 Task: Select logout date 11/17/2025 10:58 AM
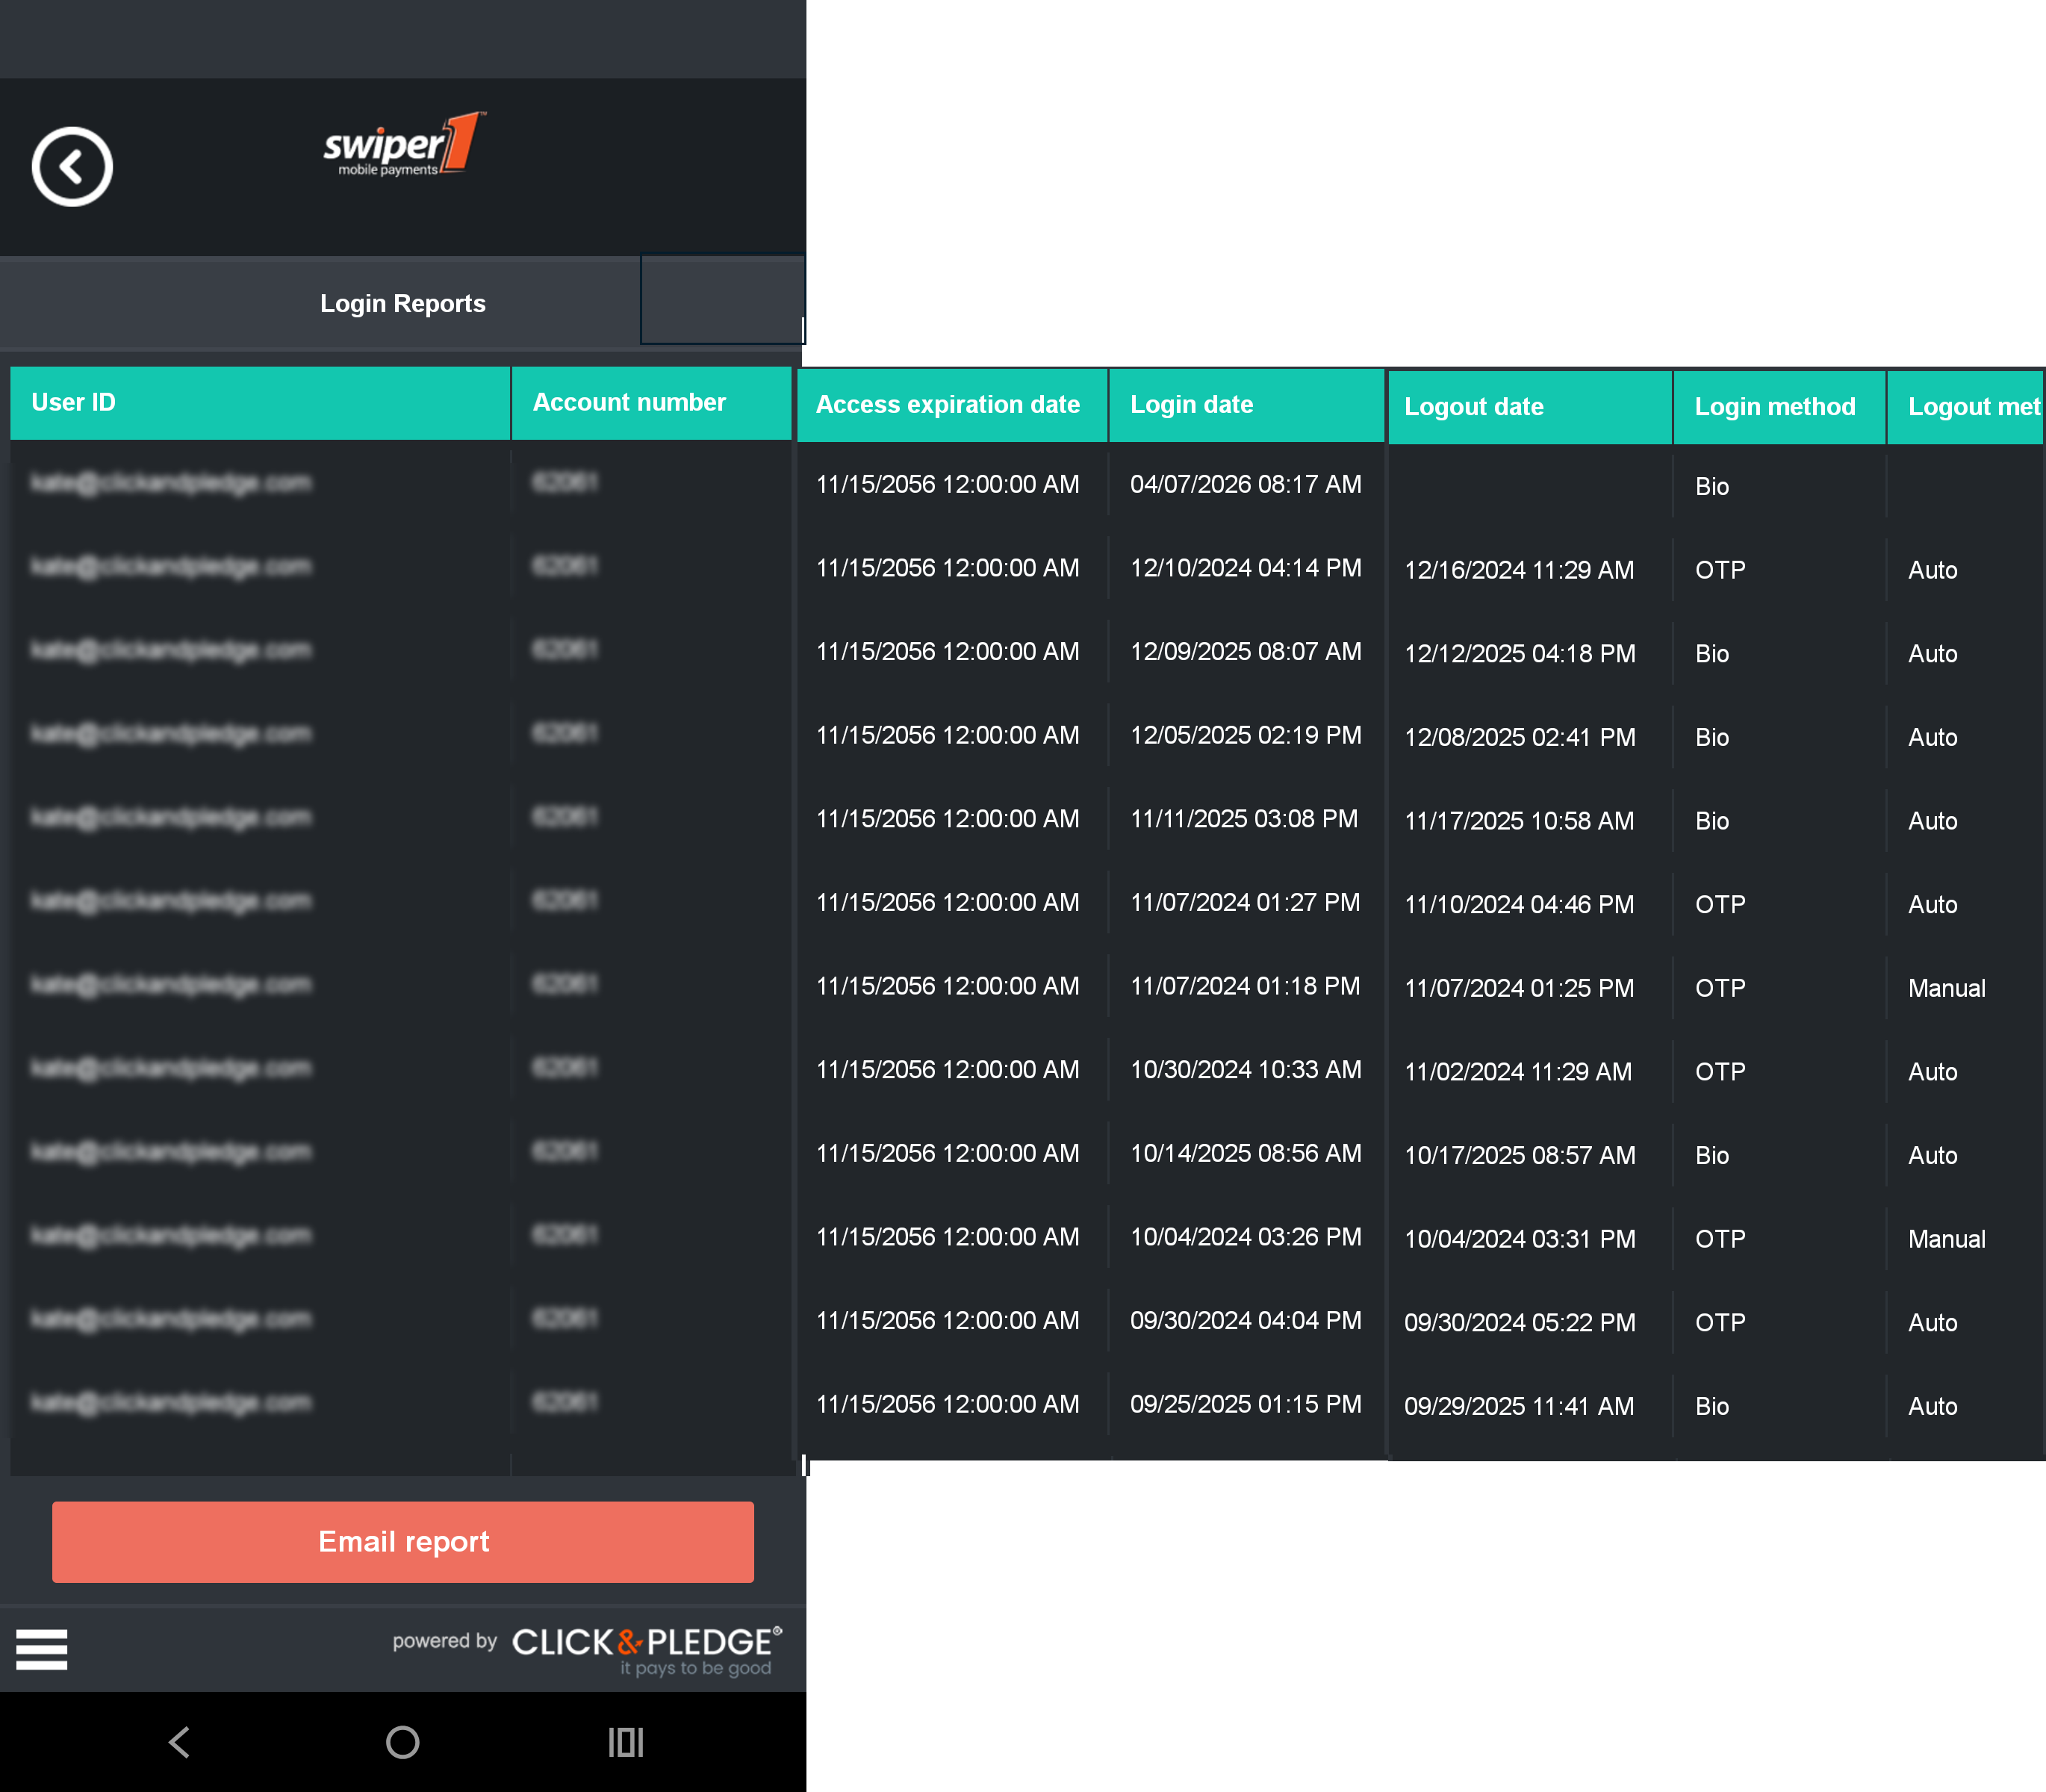[x=1519, y=821]
